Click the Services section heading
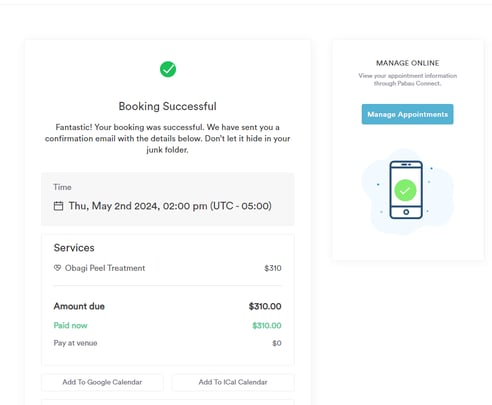Viewport: 492px width, 405px height. [x=74, y=248]
